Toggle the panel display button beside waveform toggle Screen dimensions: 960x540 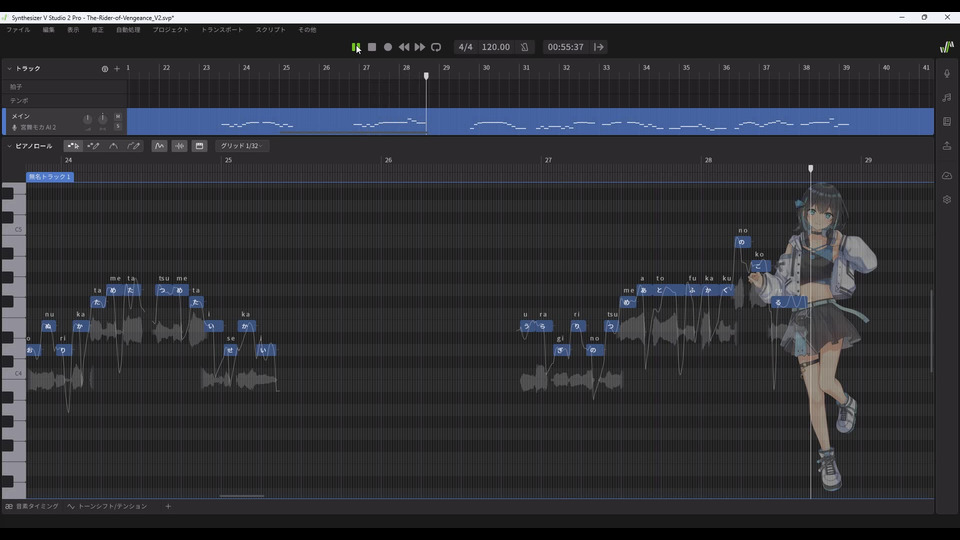200,146
